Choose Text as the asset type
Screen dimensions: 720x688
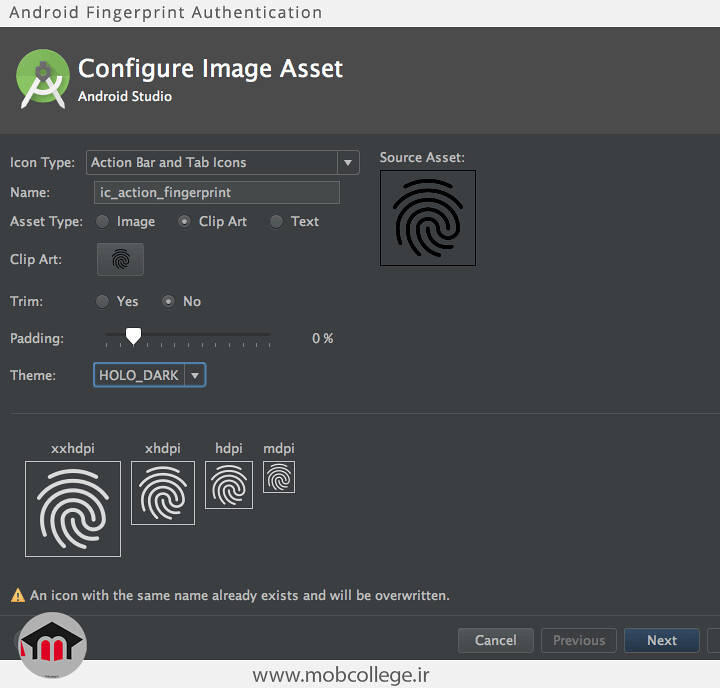coord(276,222)
